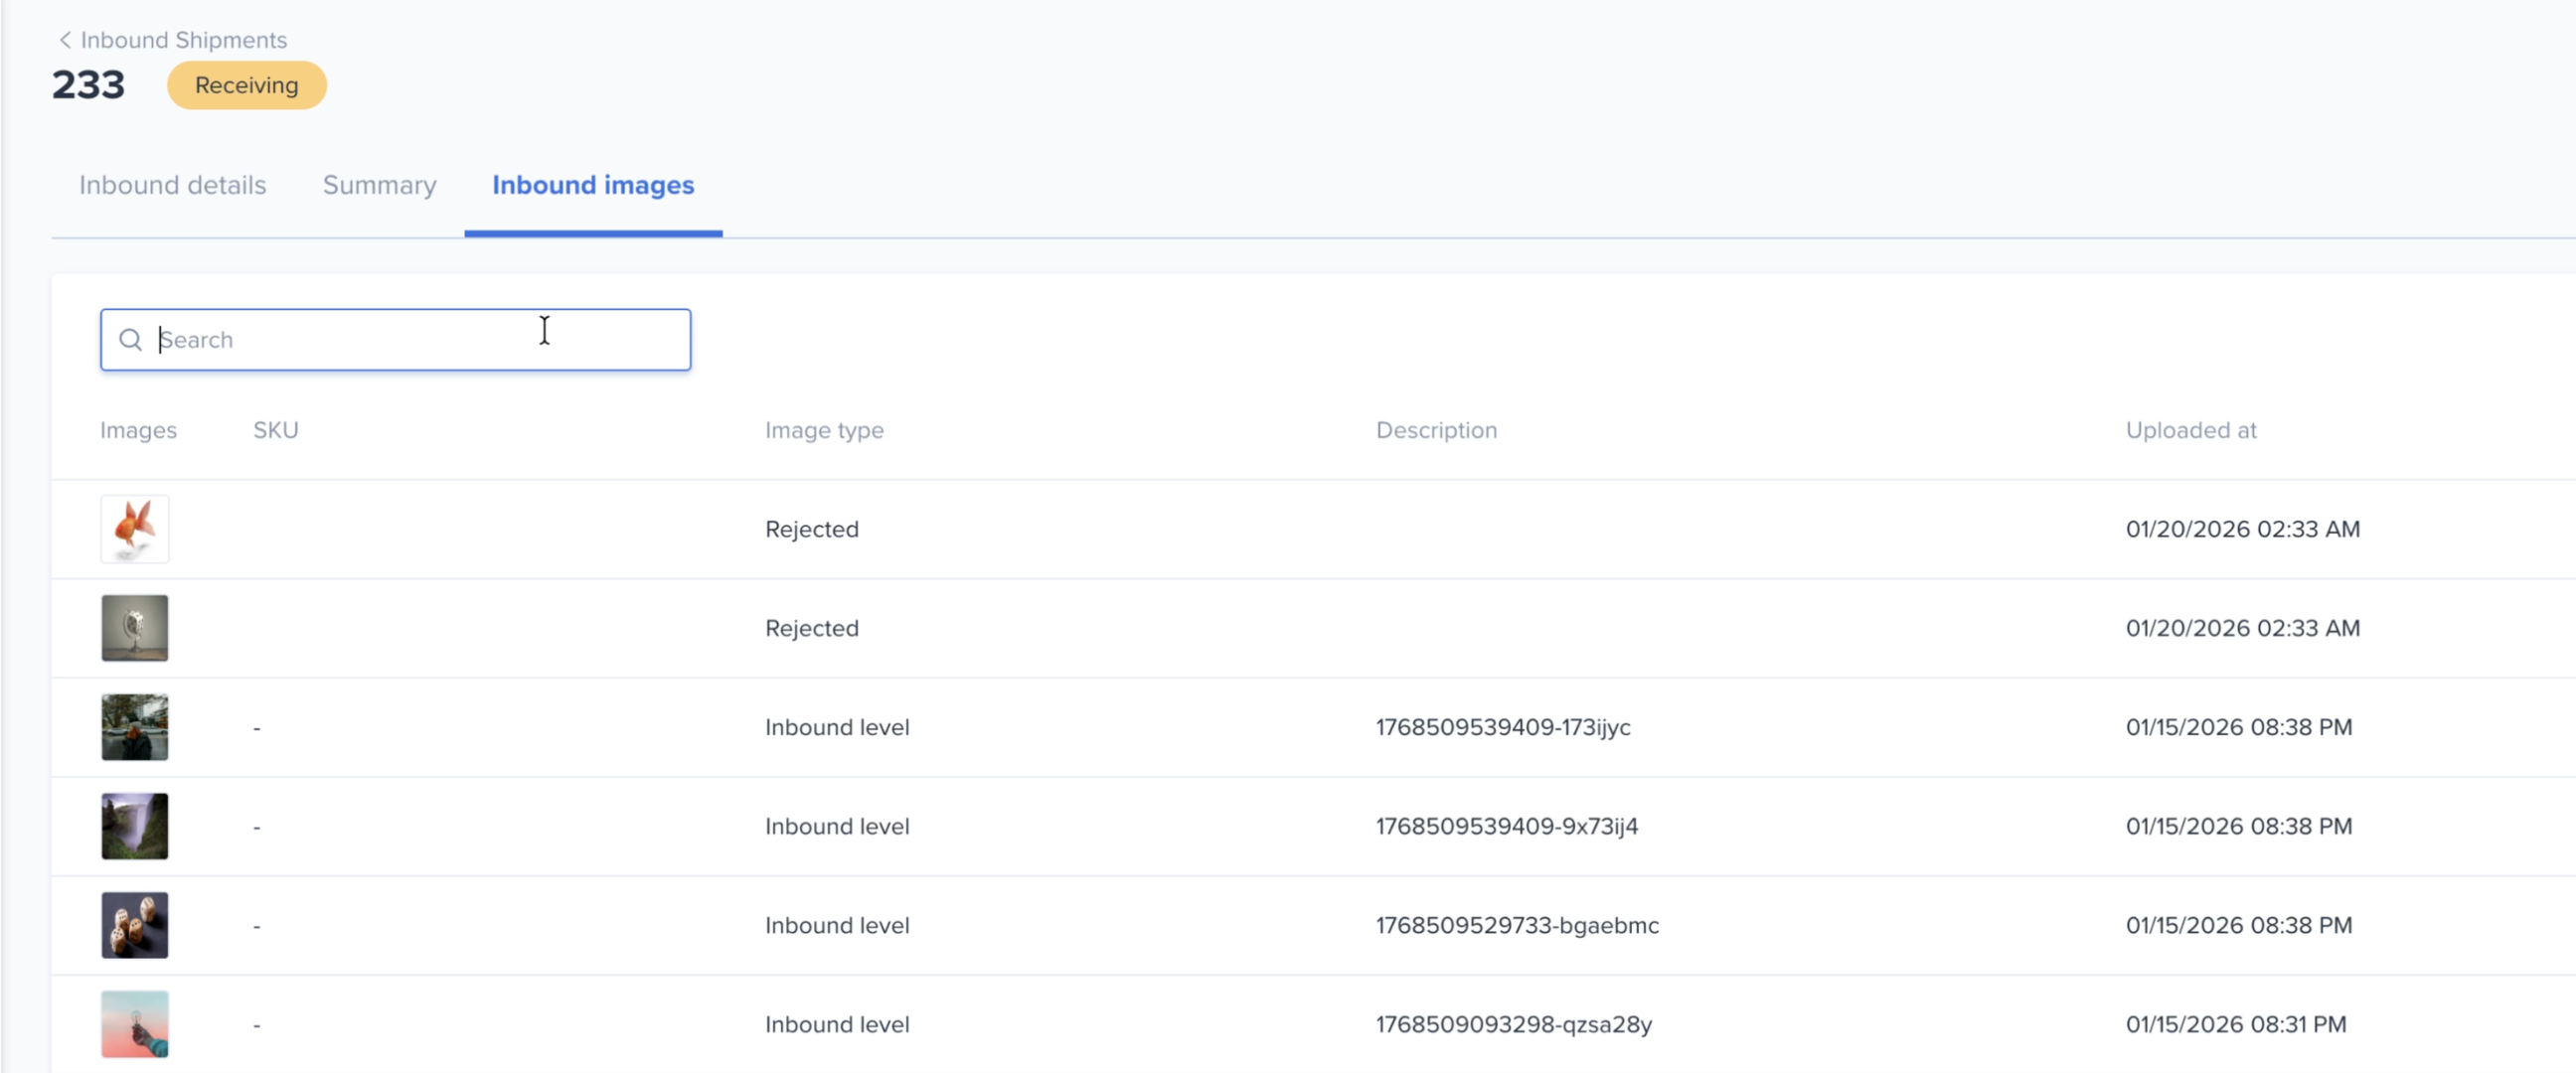Open the waterfall image thumbnail
Image resolution: width=2576 pixels, height=1073 pixels.
point(134,825)
